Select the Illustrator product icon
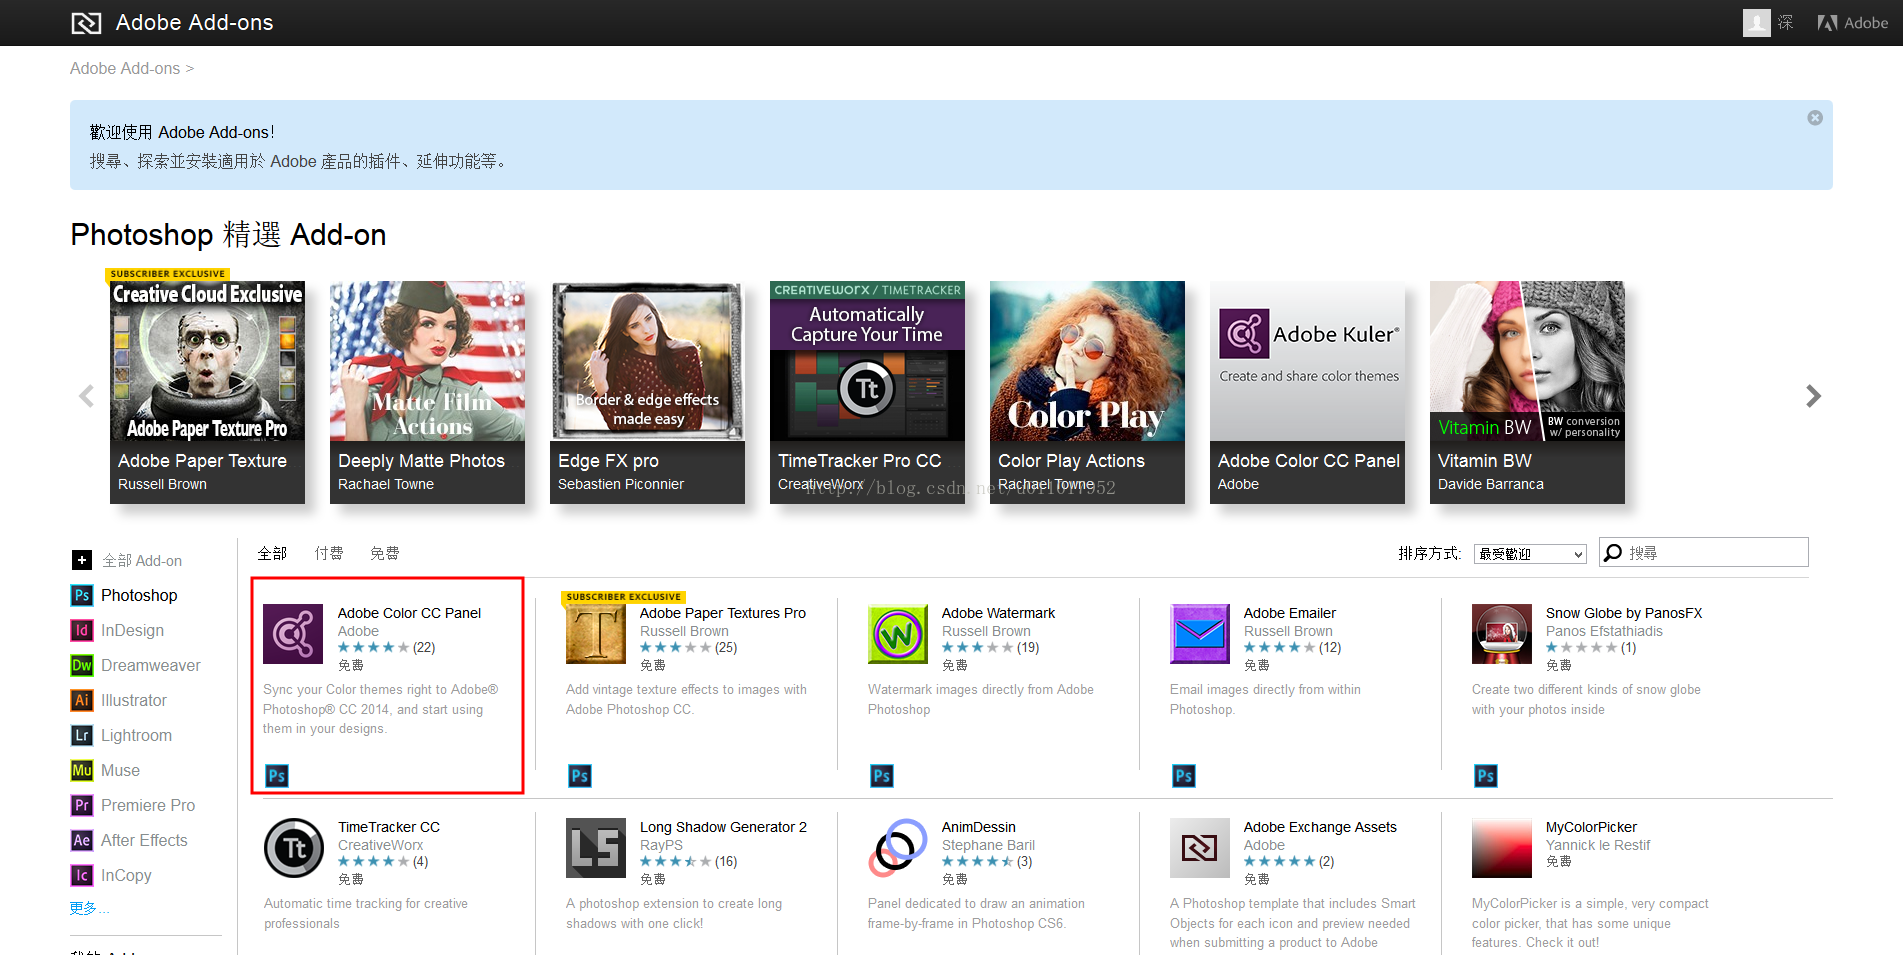The height and width of the screenshot is (955, 1903). (x=82, y=701)
